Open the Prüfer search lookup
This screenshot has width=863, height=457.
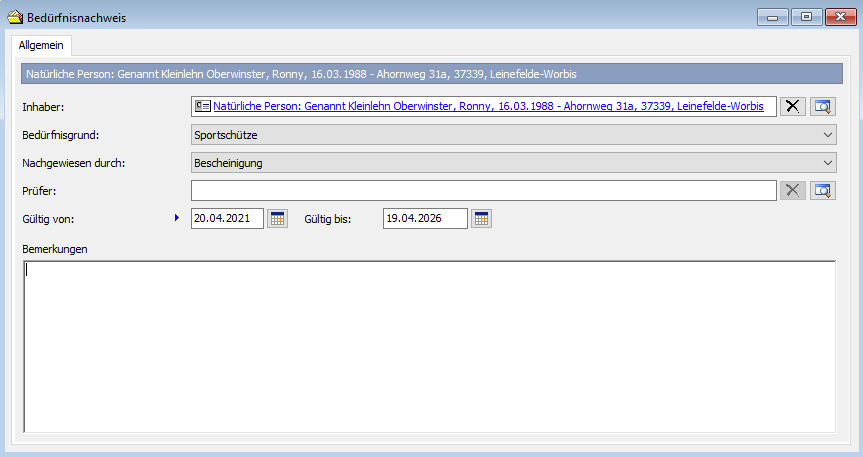(822, 190)
